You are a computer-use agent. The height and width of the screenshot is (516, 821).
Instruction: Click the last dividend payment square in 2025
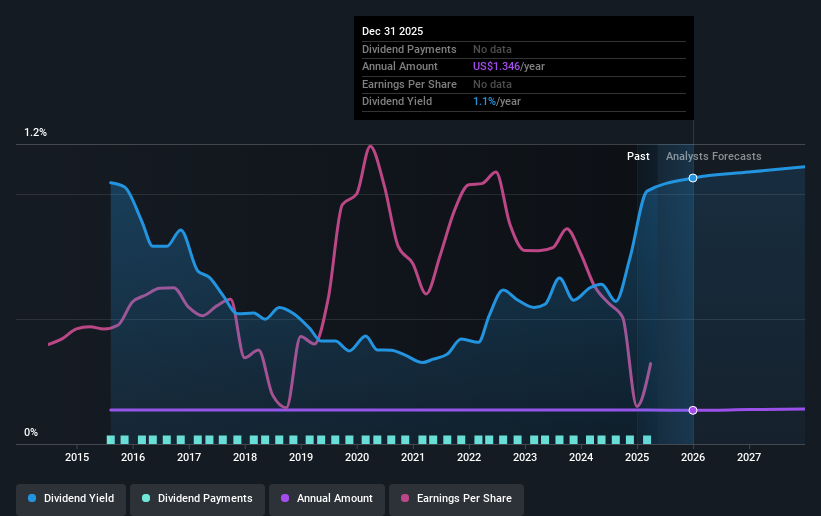tap(647, 440)
